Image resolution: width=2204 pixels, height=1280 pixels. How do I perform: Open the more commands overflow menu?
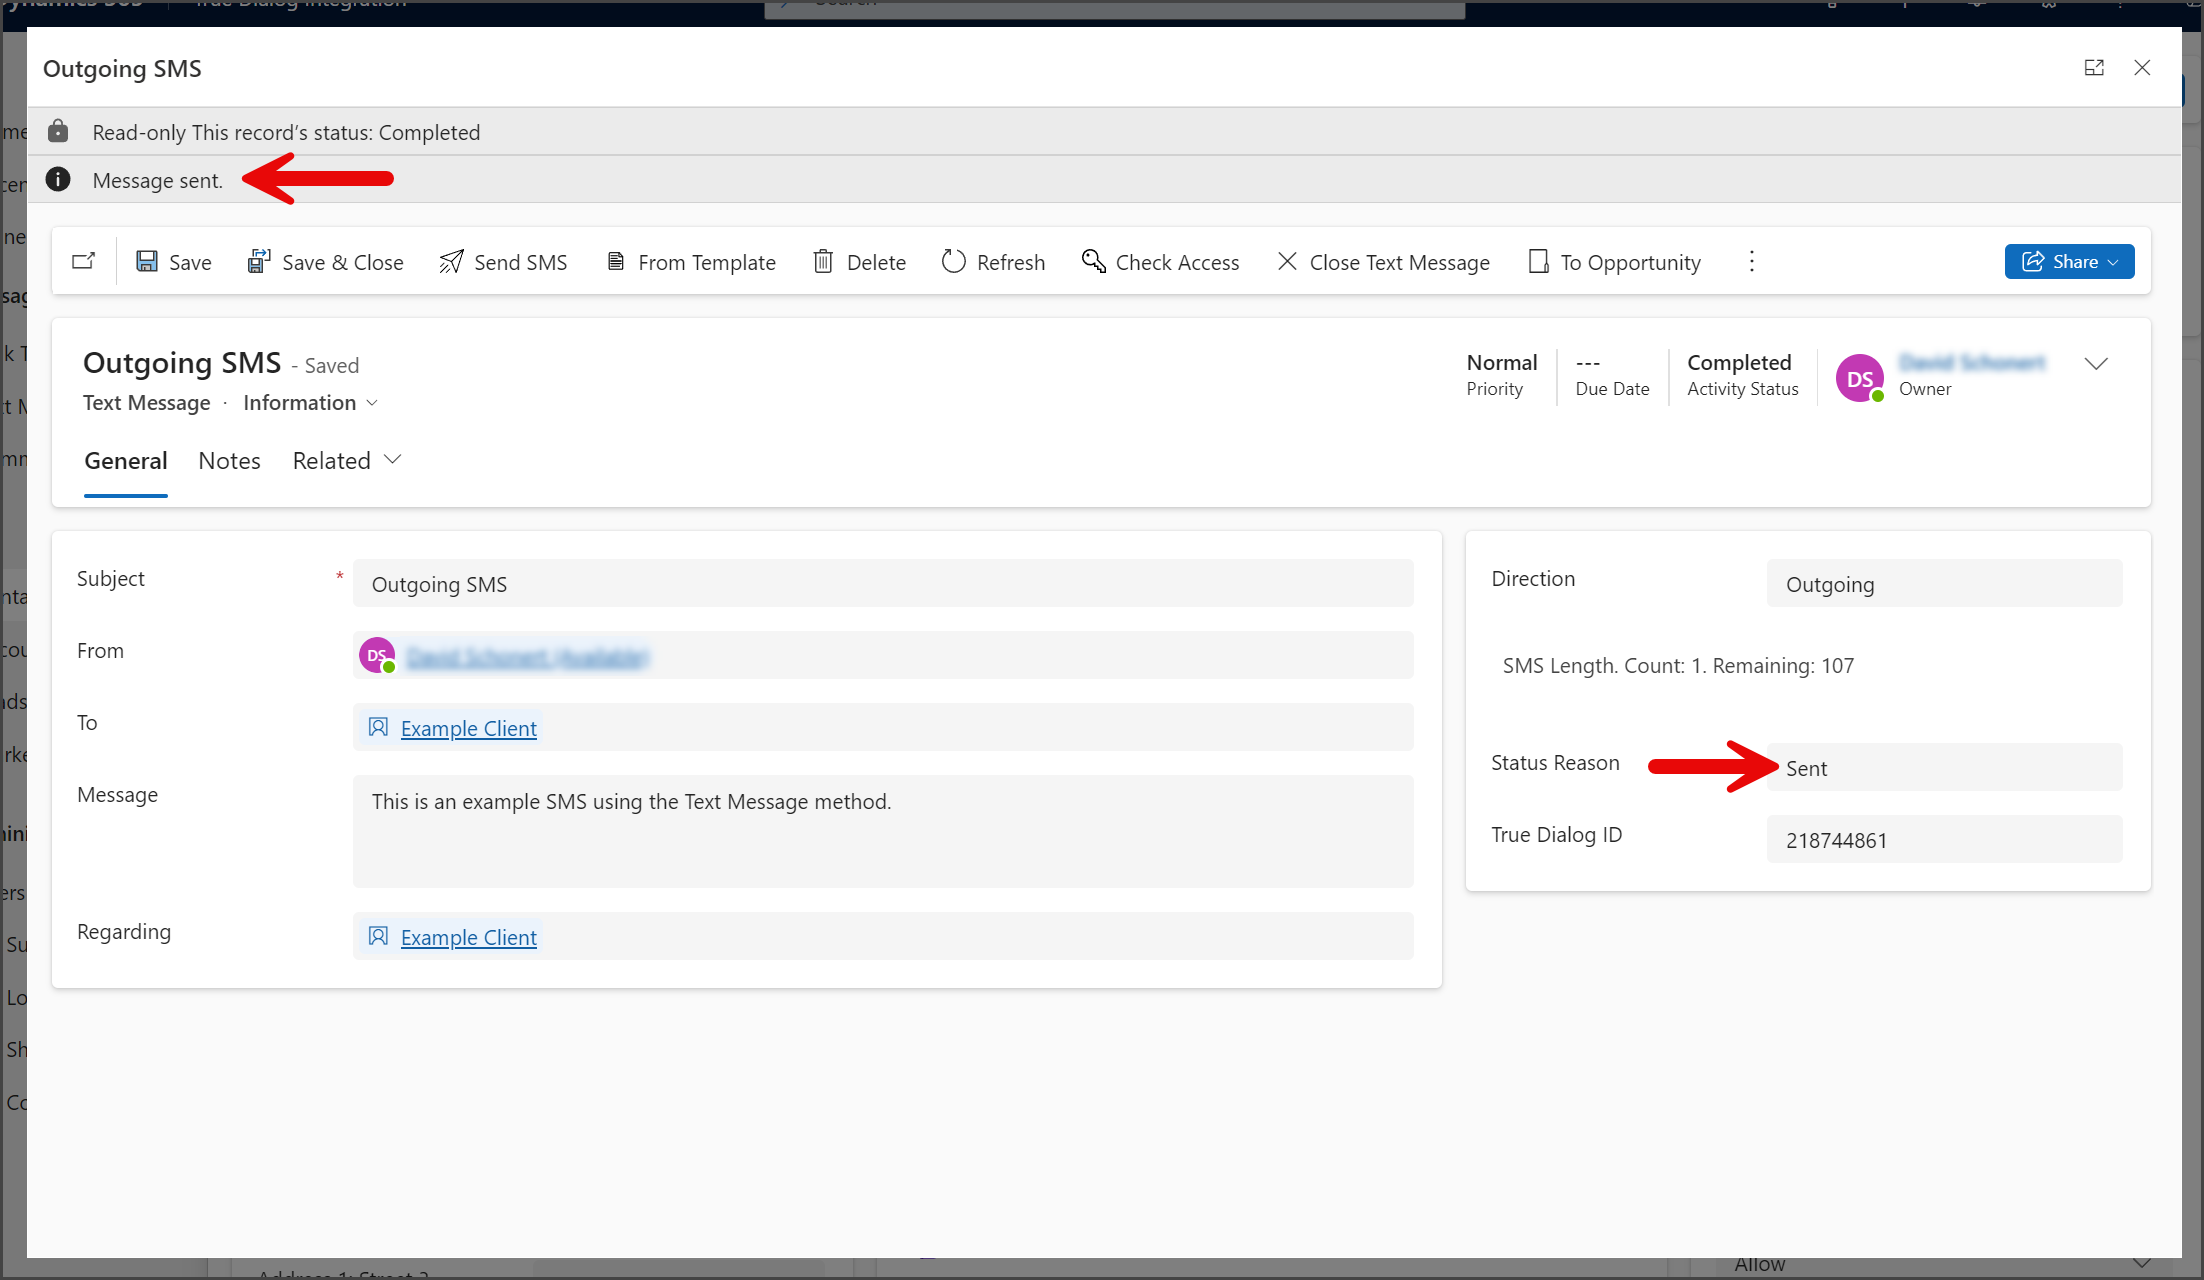1751,262
